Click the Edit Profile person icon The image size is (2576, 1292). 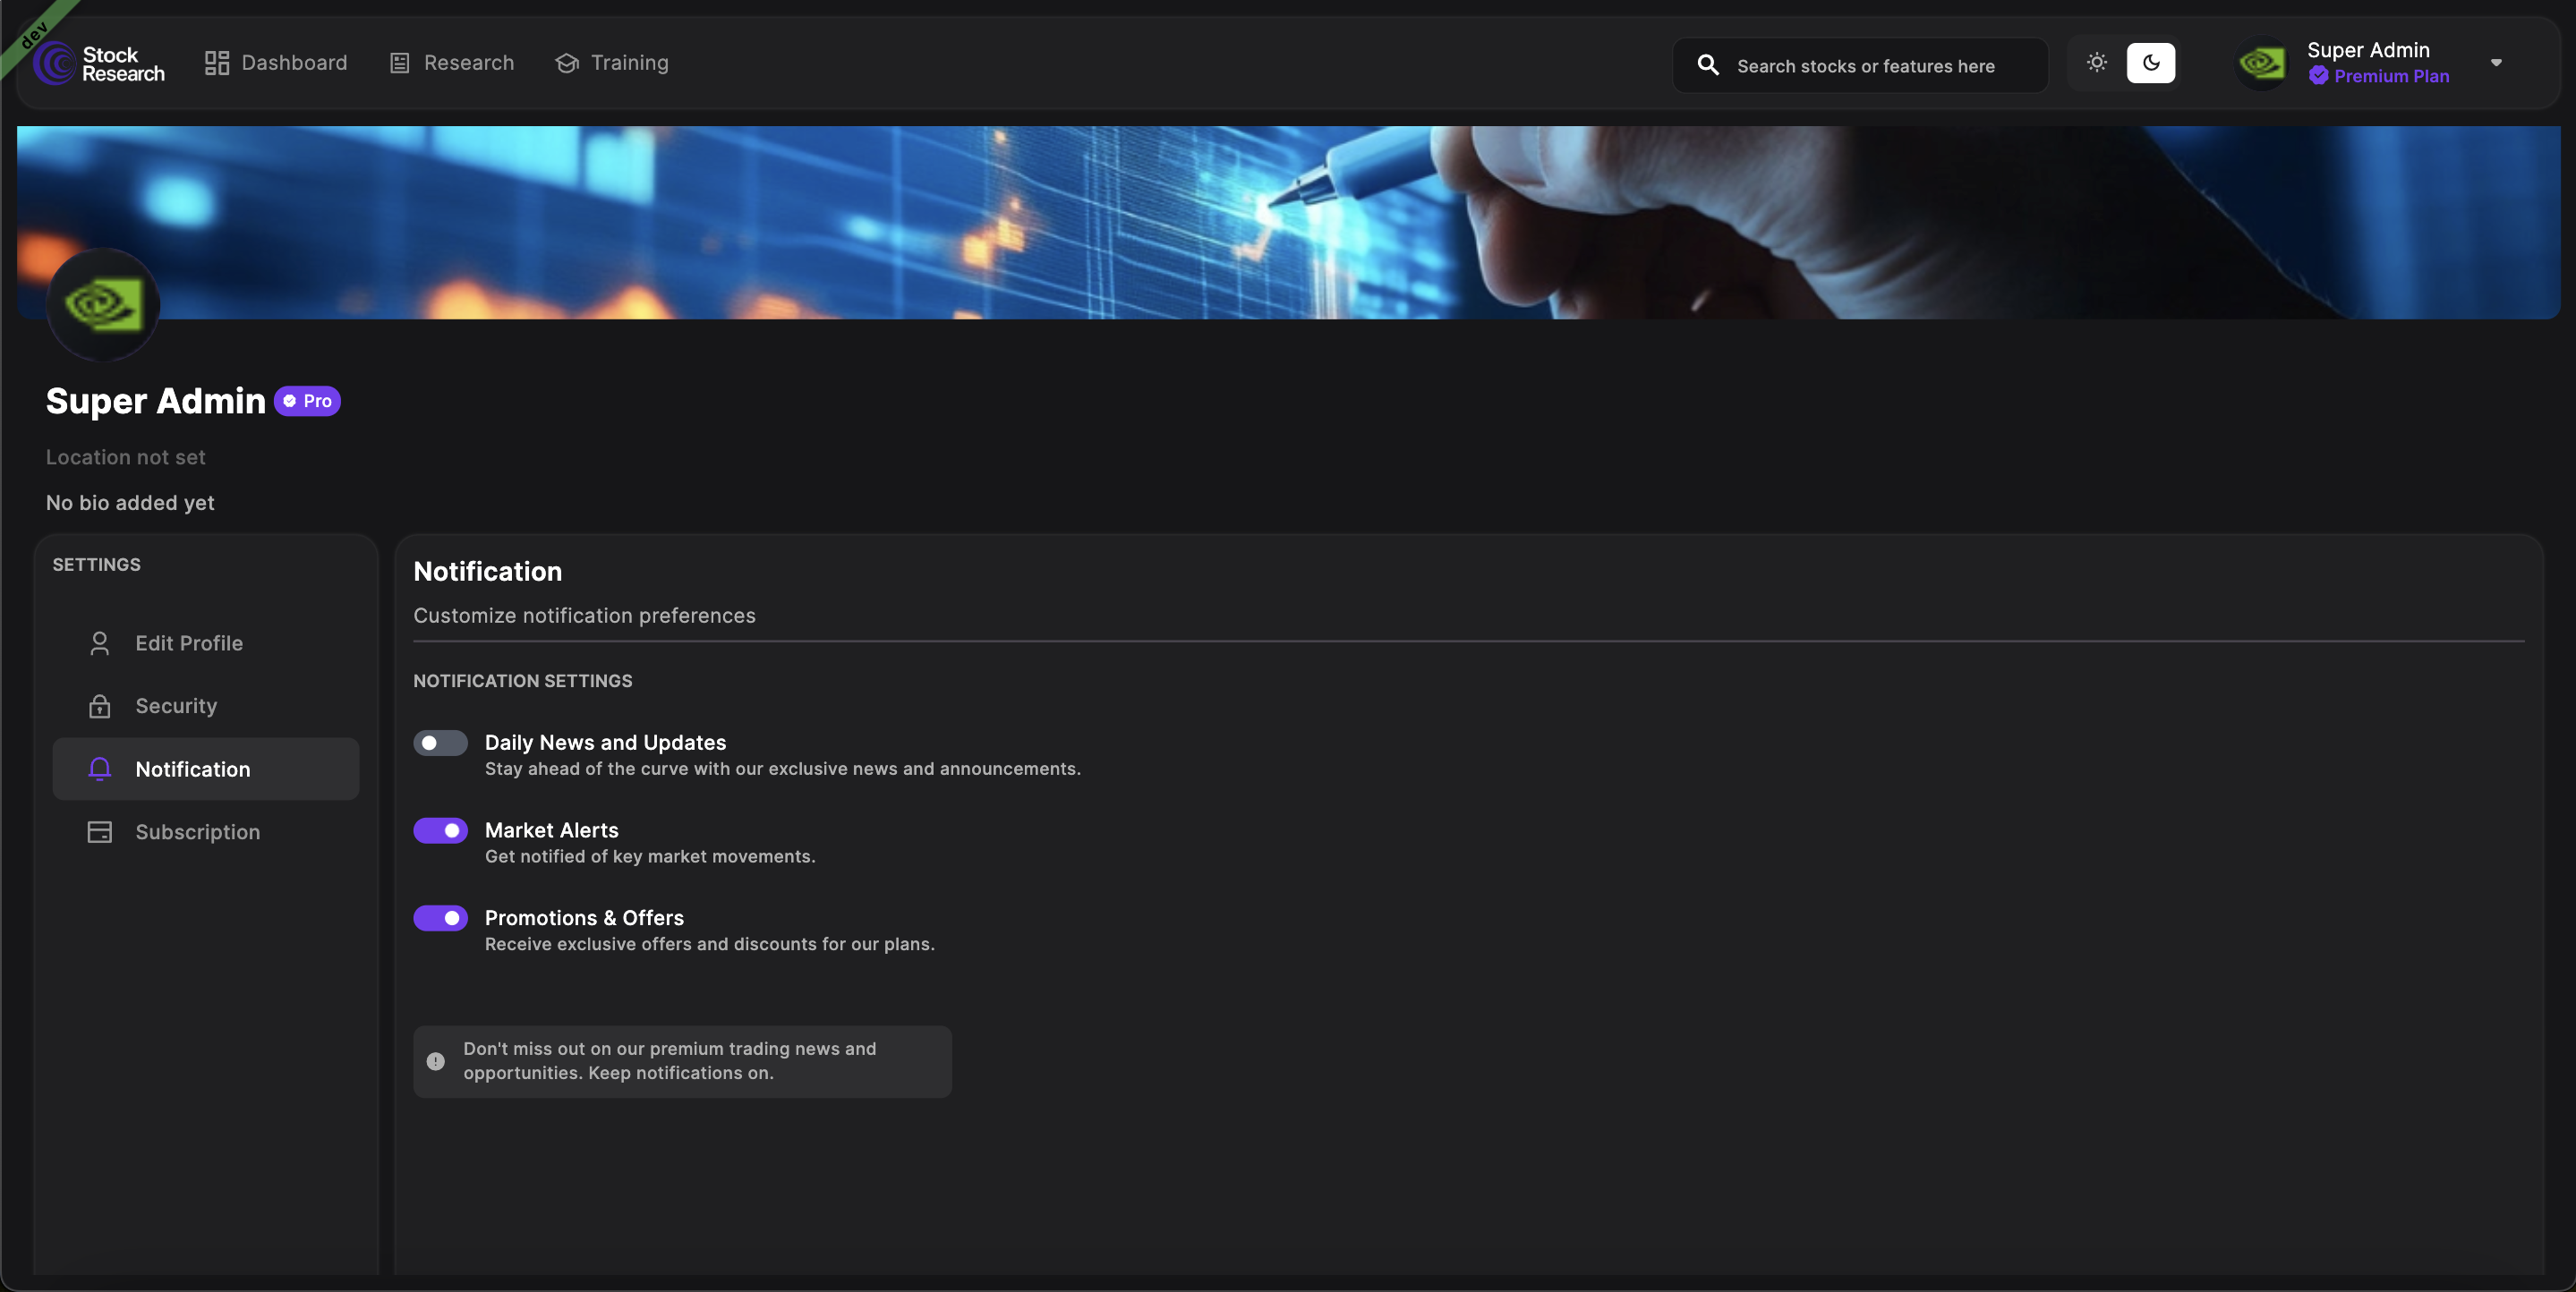point(99,643)
